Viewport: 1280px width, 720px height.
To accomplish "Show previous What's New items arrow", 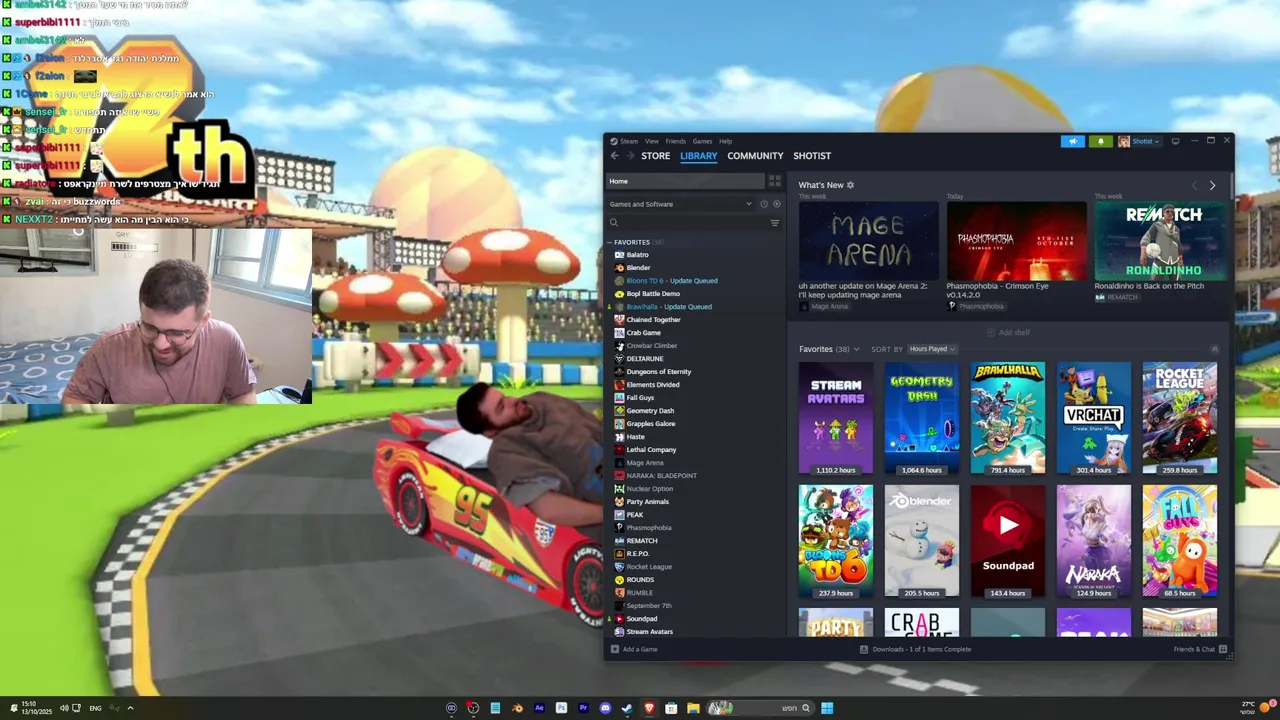I will click(1194, 185).
